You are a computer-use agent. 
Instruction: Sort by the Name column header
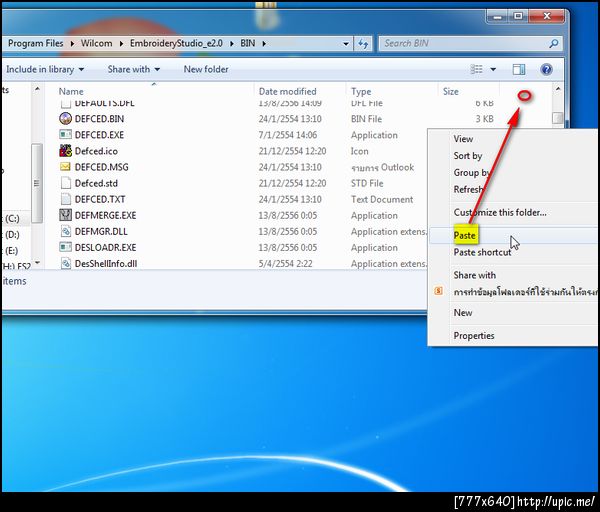click(71, 91)
